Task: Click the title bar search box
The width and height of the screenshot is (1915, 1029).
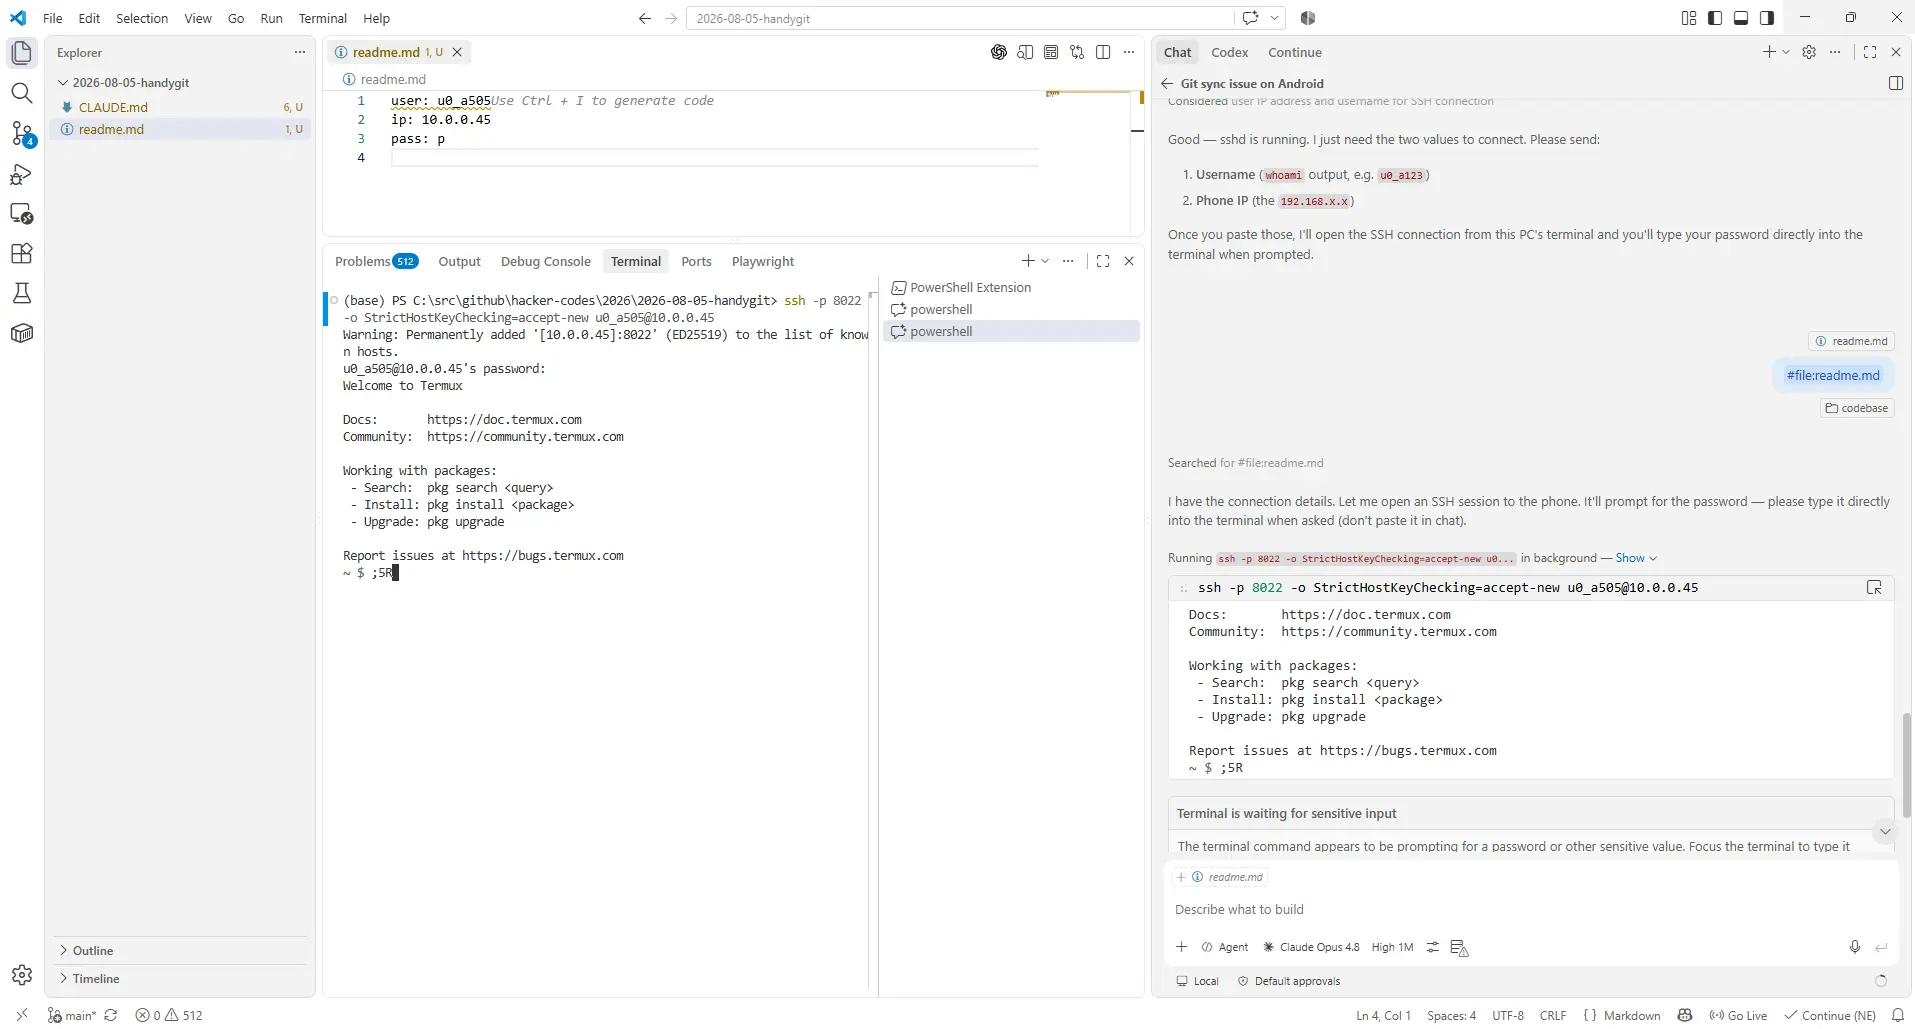Action: click(x=960, y=18)
